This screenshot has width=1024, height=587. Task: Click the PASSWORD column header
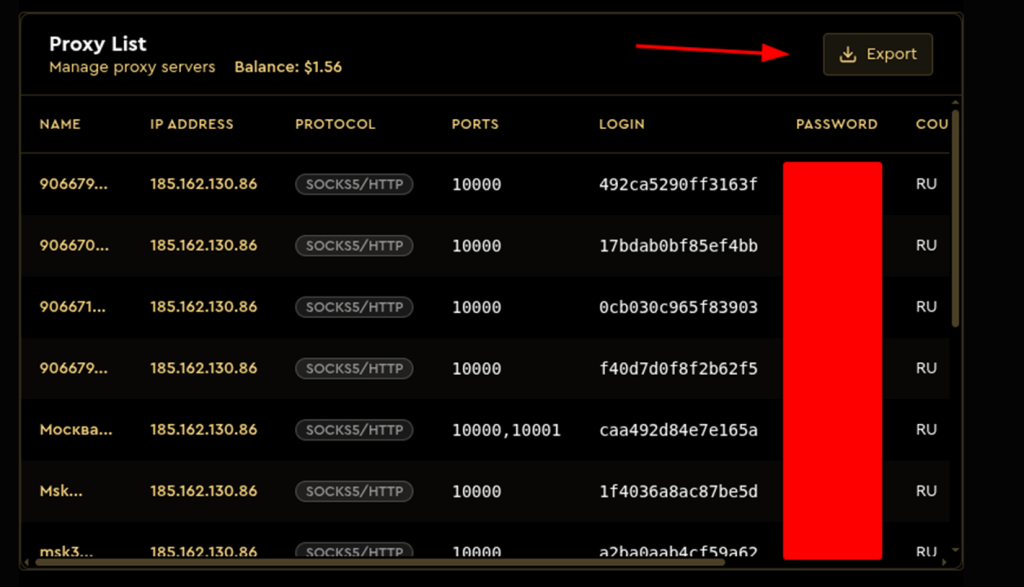(836, 125)
